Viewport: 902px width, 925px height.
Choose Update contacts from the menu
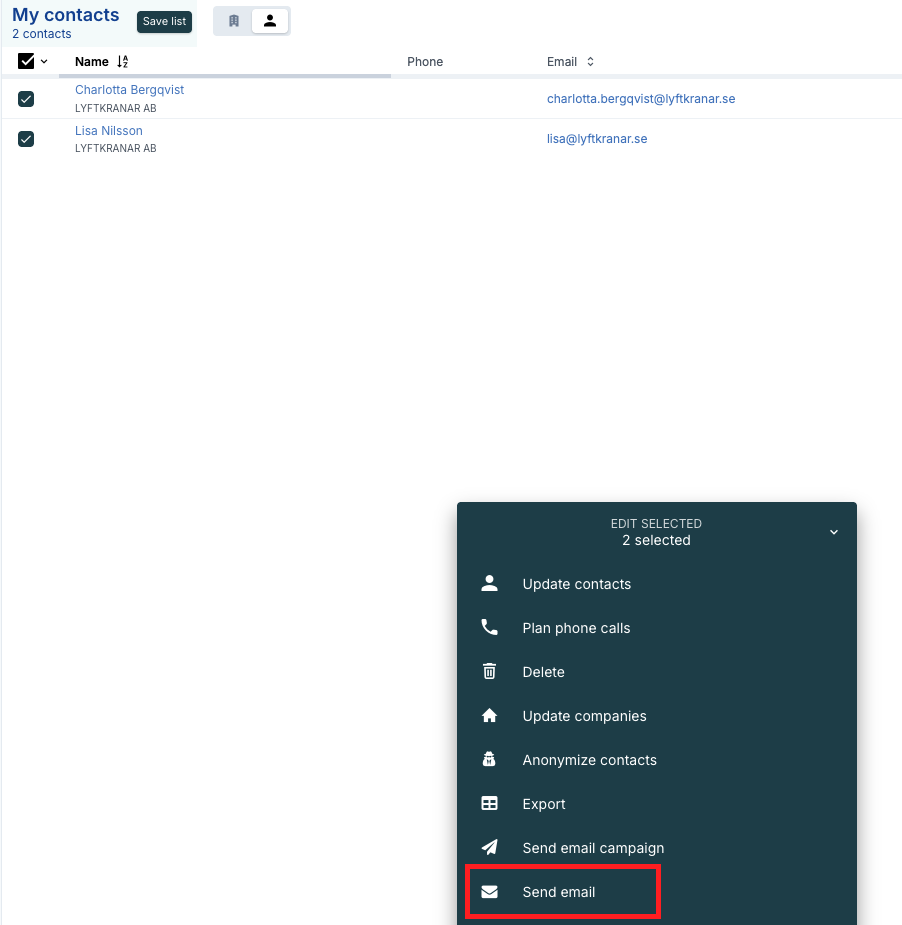657,584
